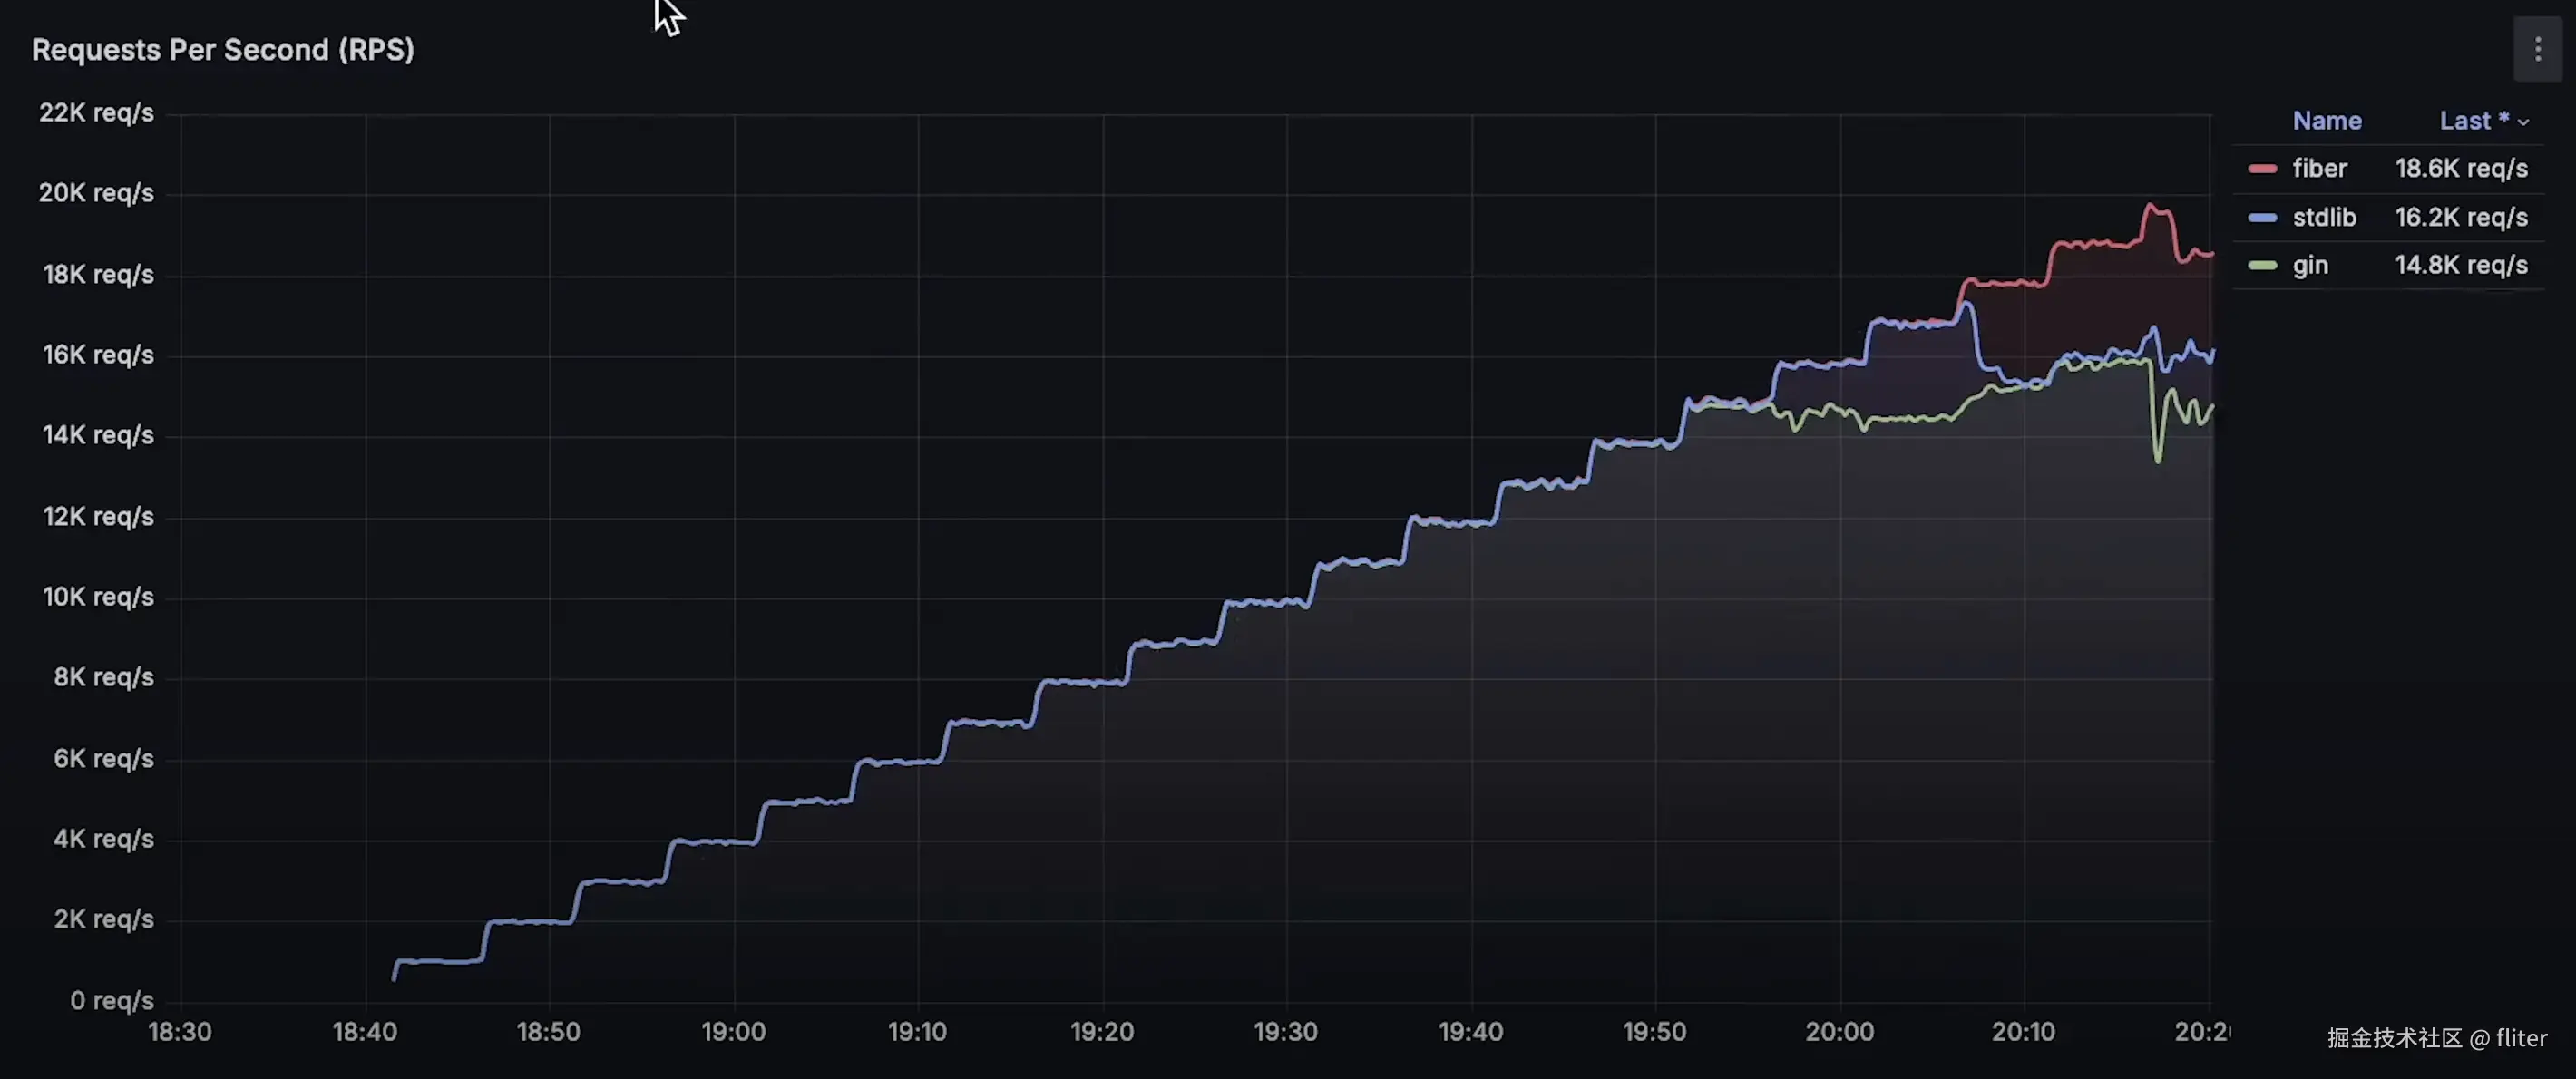Toggle stdlib series visibility in legend

(2323, 218)
